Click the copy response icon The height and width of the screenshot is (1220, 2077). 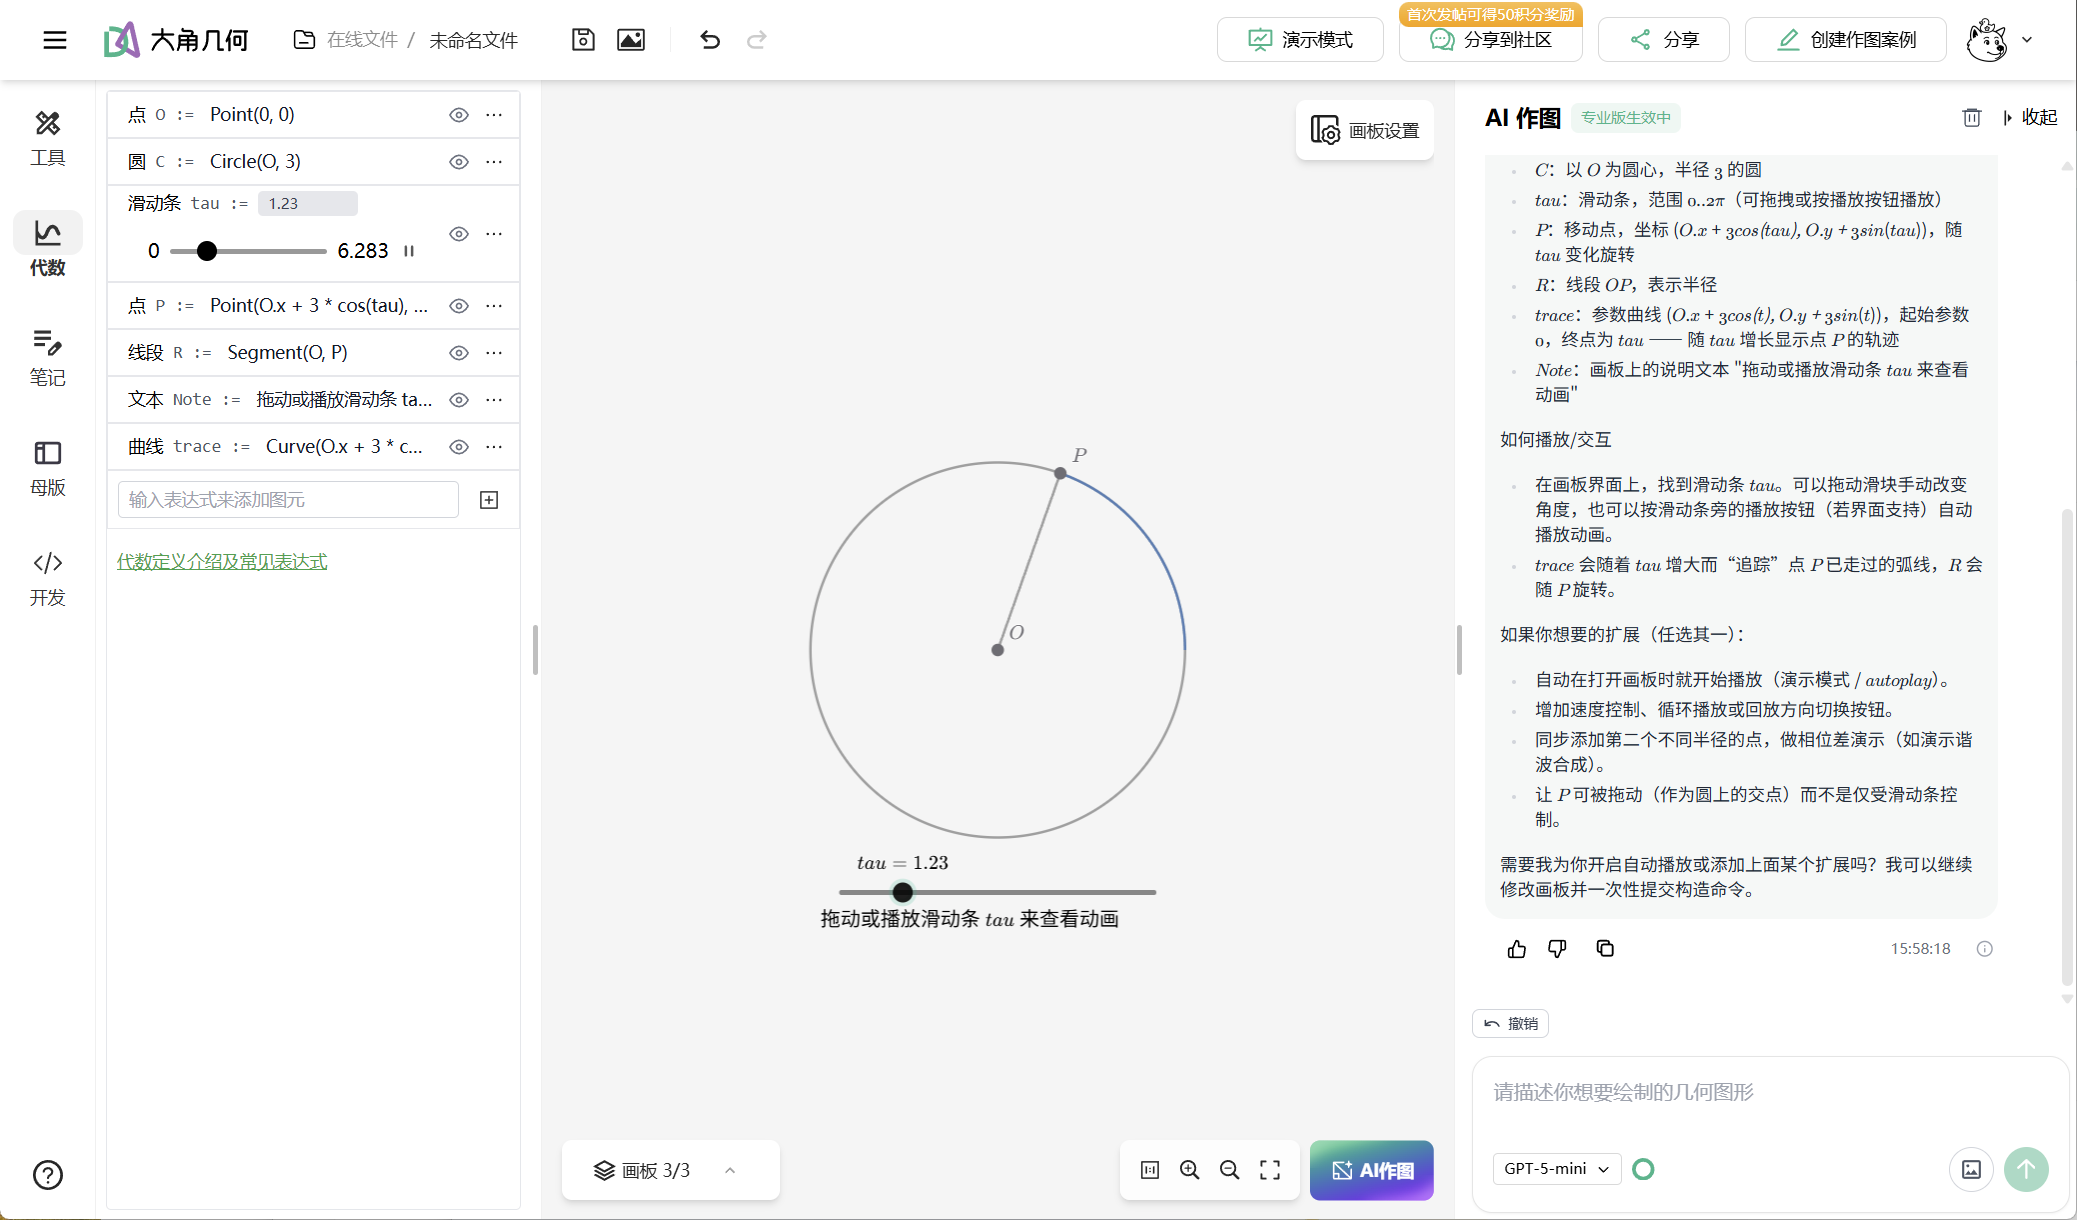(x=1605, y=949)
